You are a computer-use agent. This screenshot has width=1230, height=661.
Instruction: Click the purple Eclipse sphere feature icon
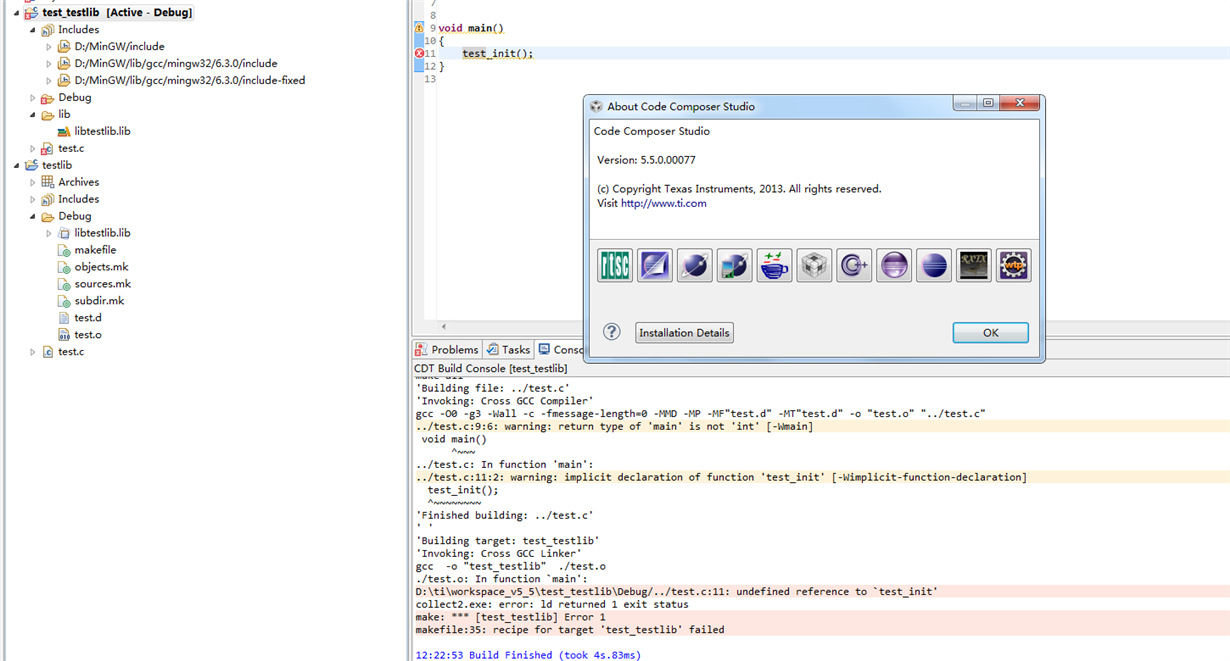coord(894,265)
